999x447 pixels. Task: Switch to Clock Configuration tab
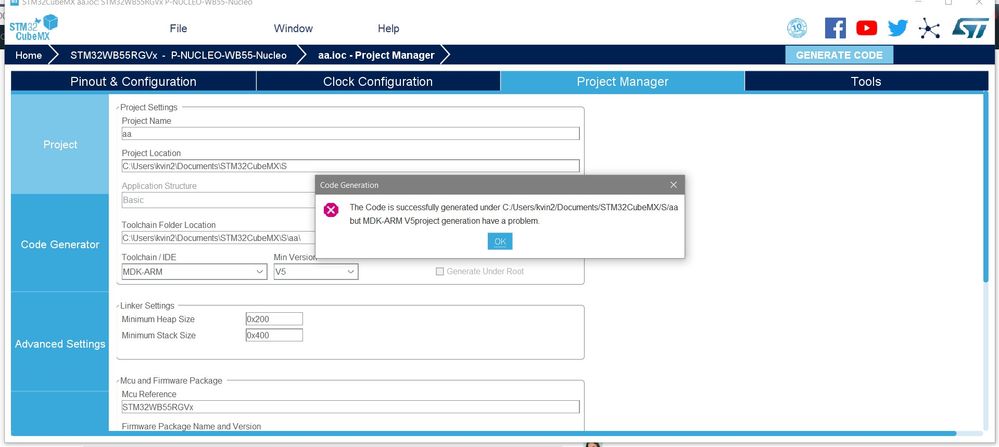click(378, 82)
